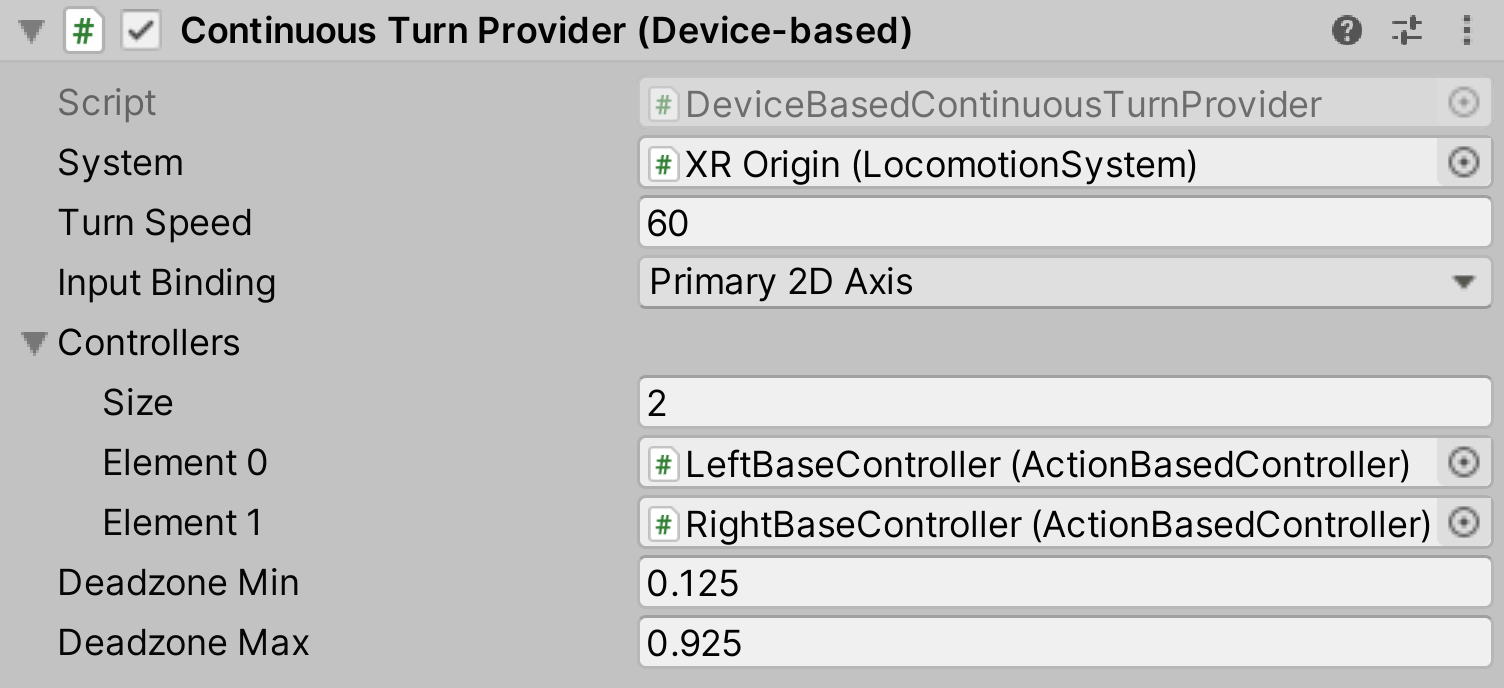Viewport: 1504px width, 688px height.
Task: Open the component's kebab options menu
Action: pyautogui.click(x=1465, y=31)
